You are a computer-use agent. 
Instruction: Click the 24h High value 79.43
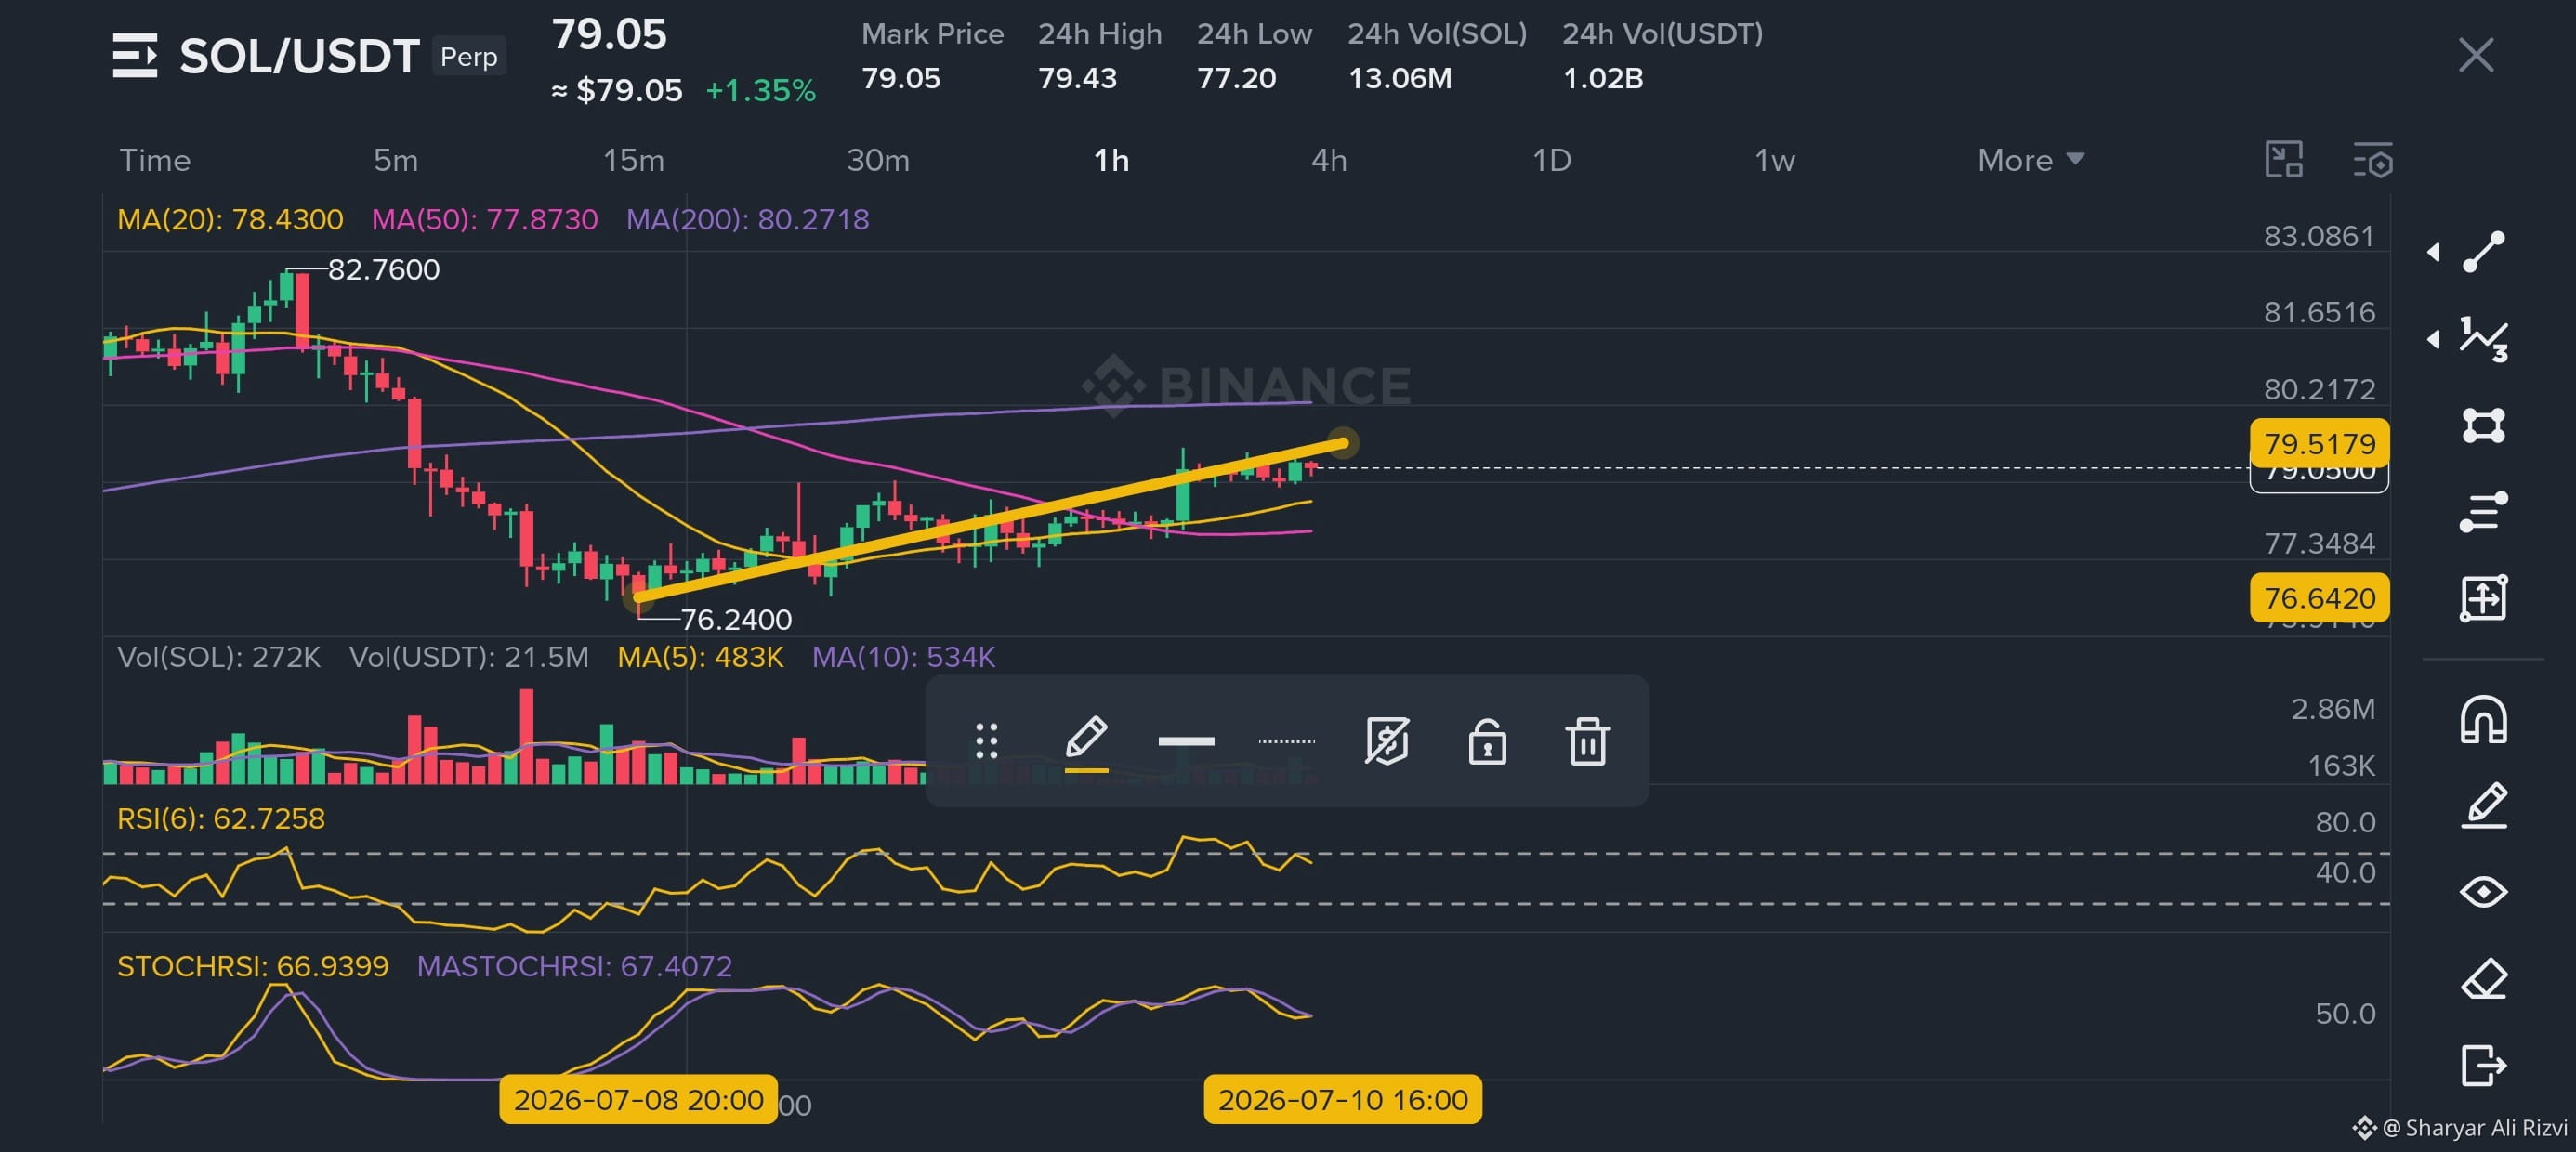click(x=1077, y=78)
